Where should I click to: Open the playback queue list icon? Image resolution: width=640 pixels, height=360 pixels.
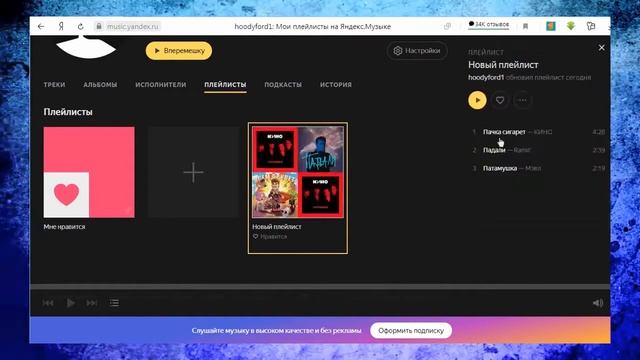pos(114,303)
